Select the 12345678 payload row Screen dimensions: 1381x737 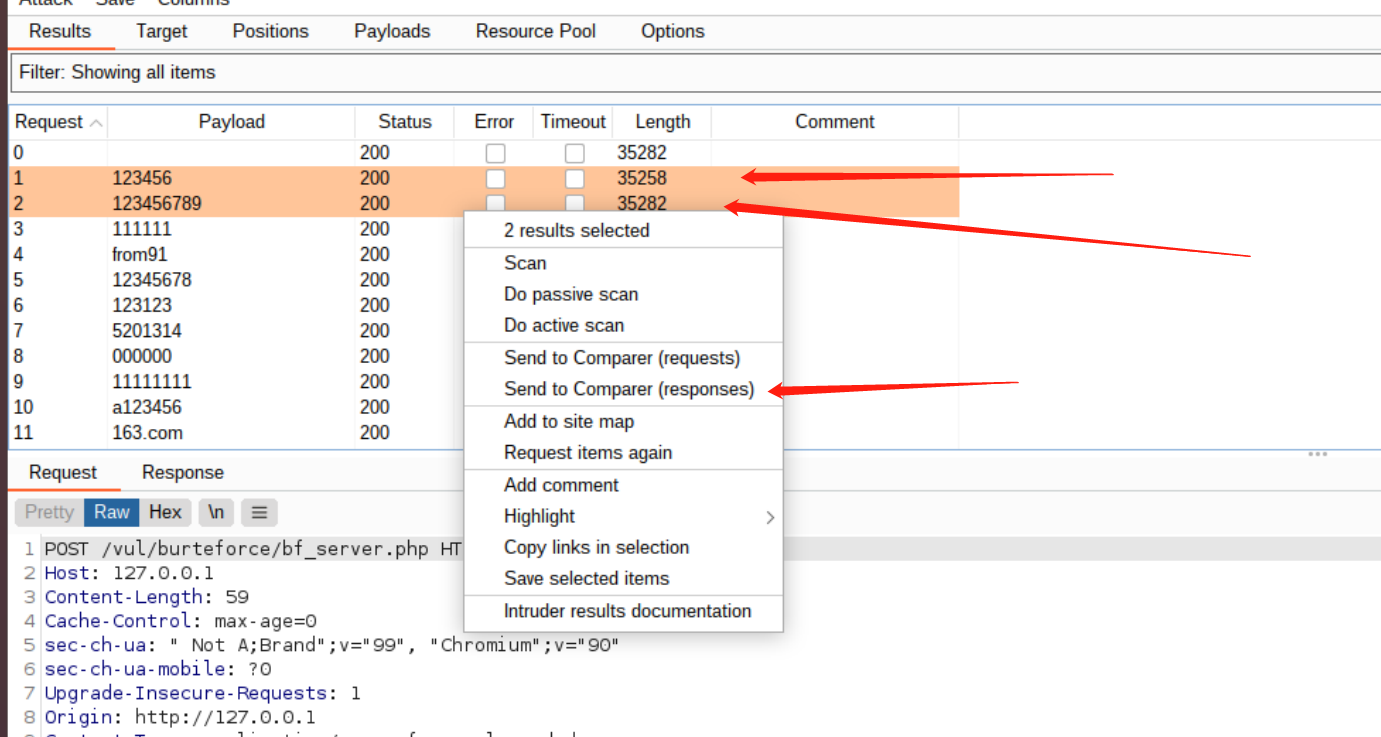click(x=237, y=280)
